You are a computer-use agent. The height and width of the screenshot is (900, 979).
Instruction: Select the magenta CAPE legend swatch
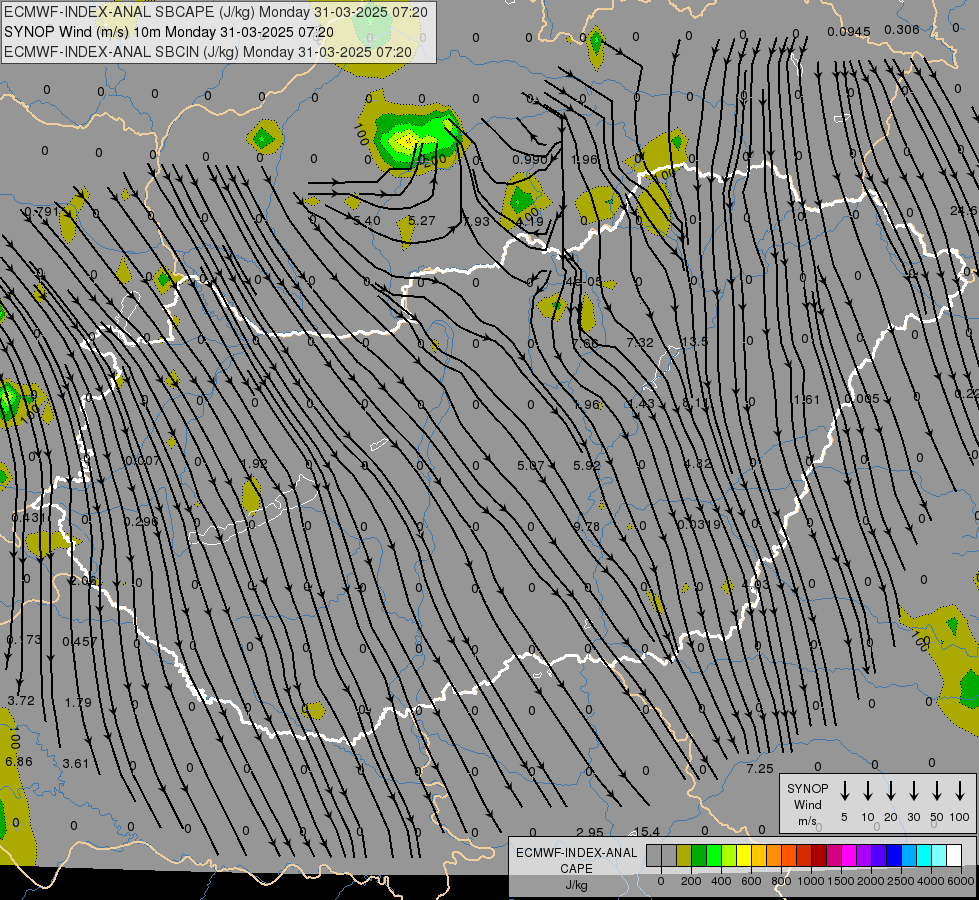pos(849,856)
